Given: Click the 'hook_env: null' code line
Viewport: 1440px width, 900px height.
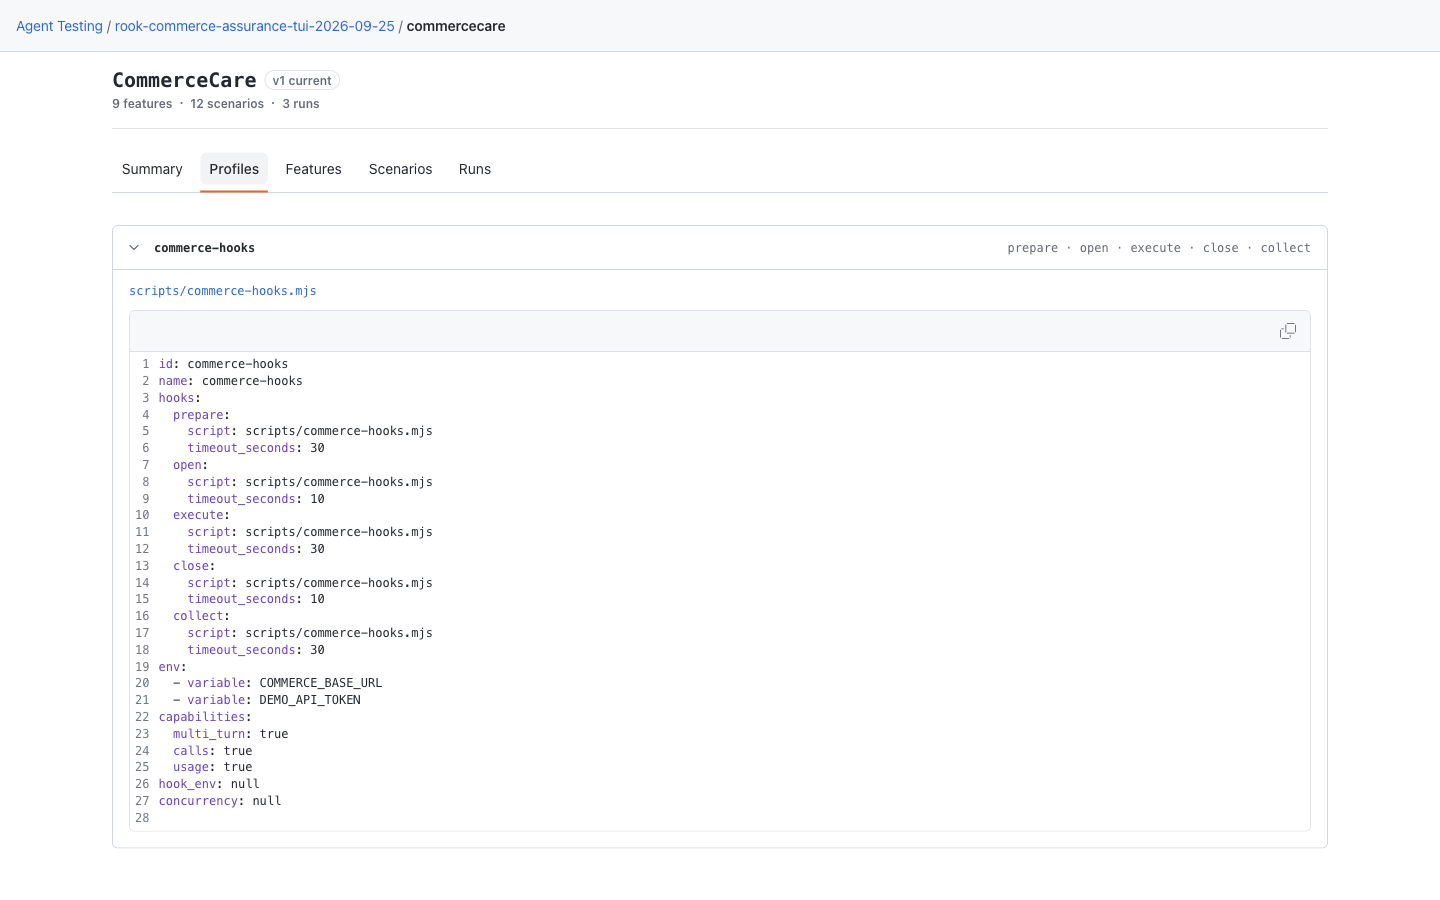Looking at the screenshot, I should [209, 784].
